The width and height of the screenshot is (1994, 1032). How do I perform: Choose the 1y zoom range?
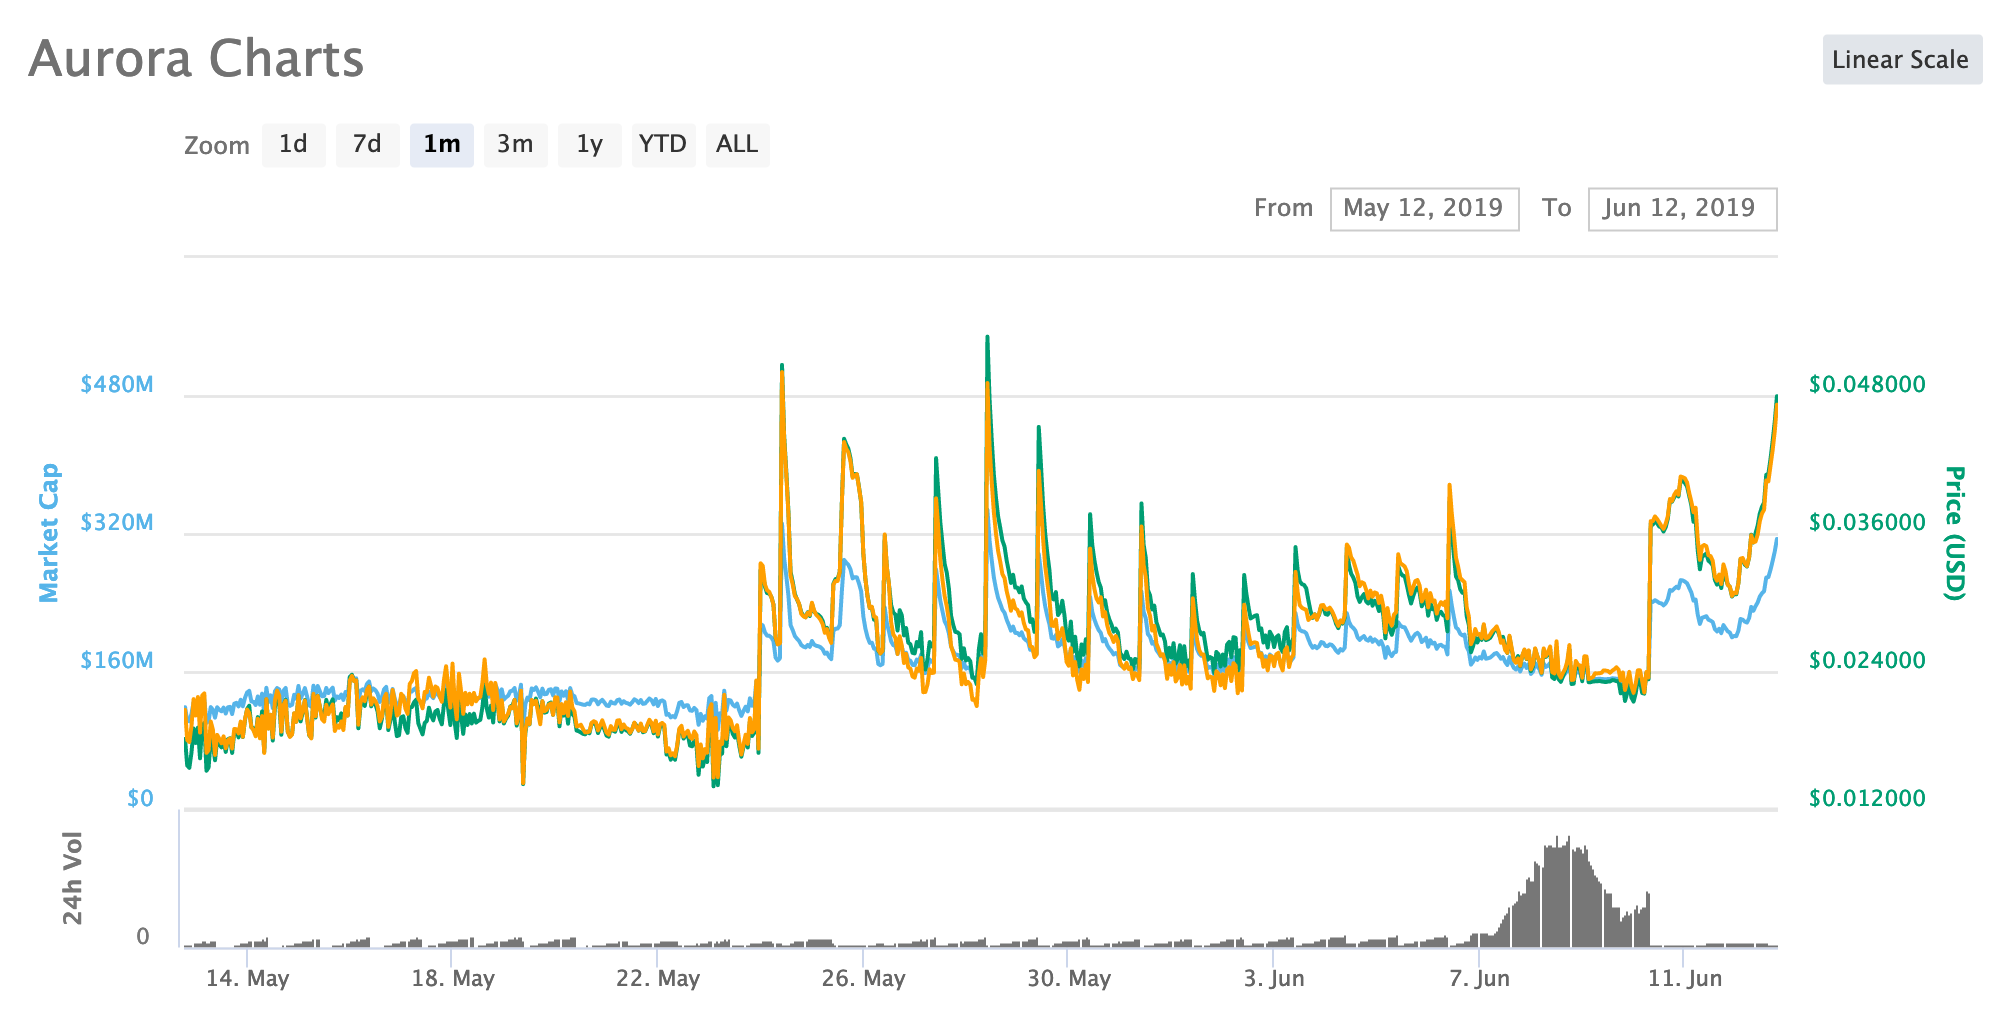589,145
